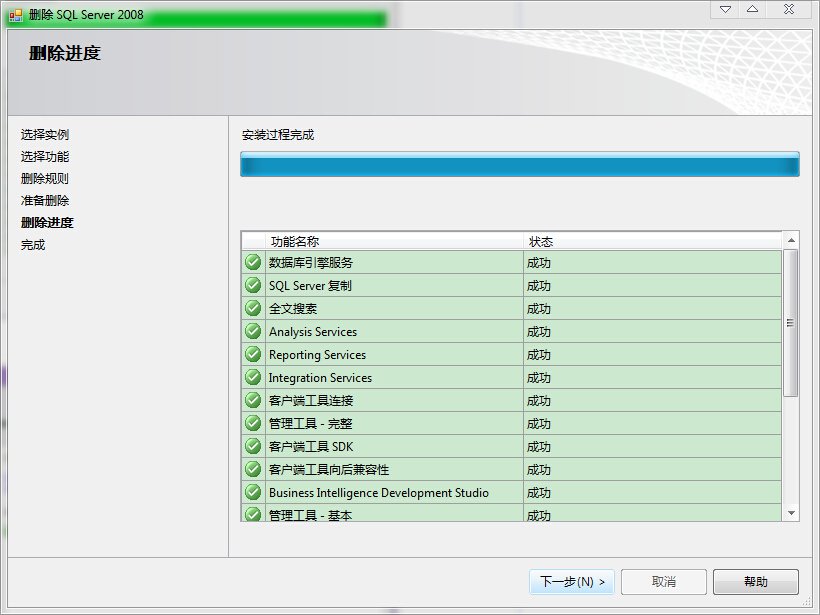Click success icon next to Integration Services
Viewport: 820px width, 615px height.
coord(253,377)
